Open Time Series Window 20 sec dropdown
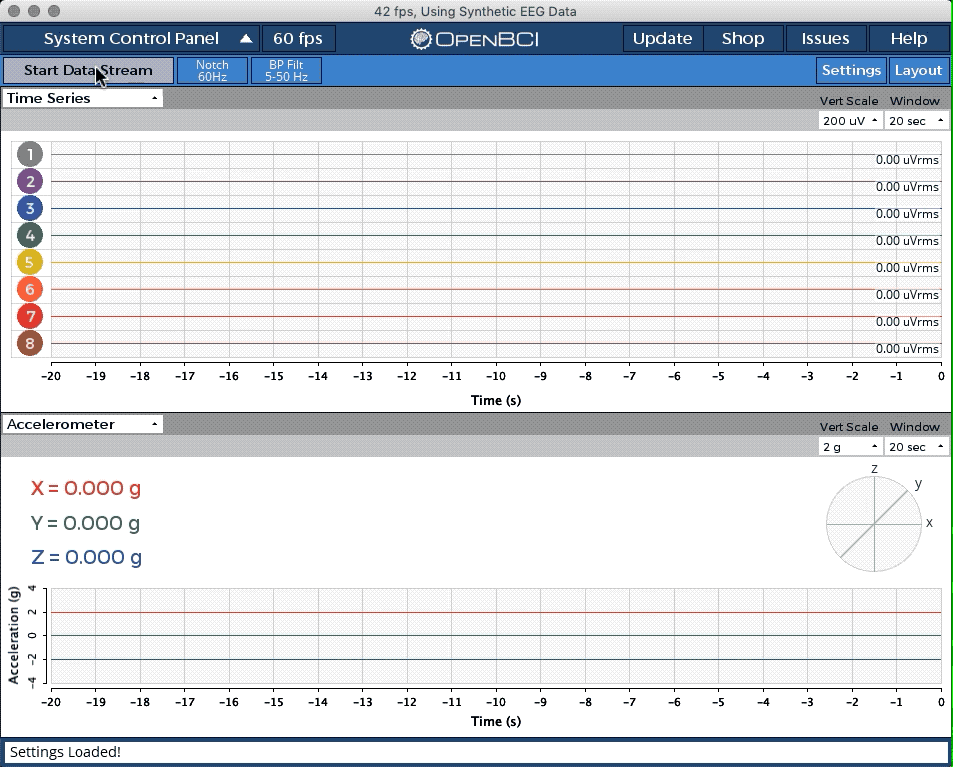 coord(916,121)
